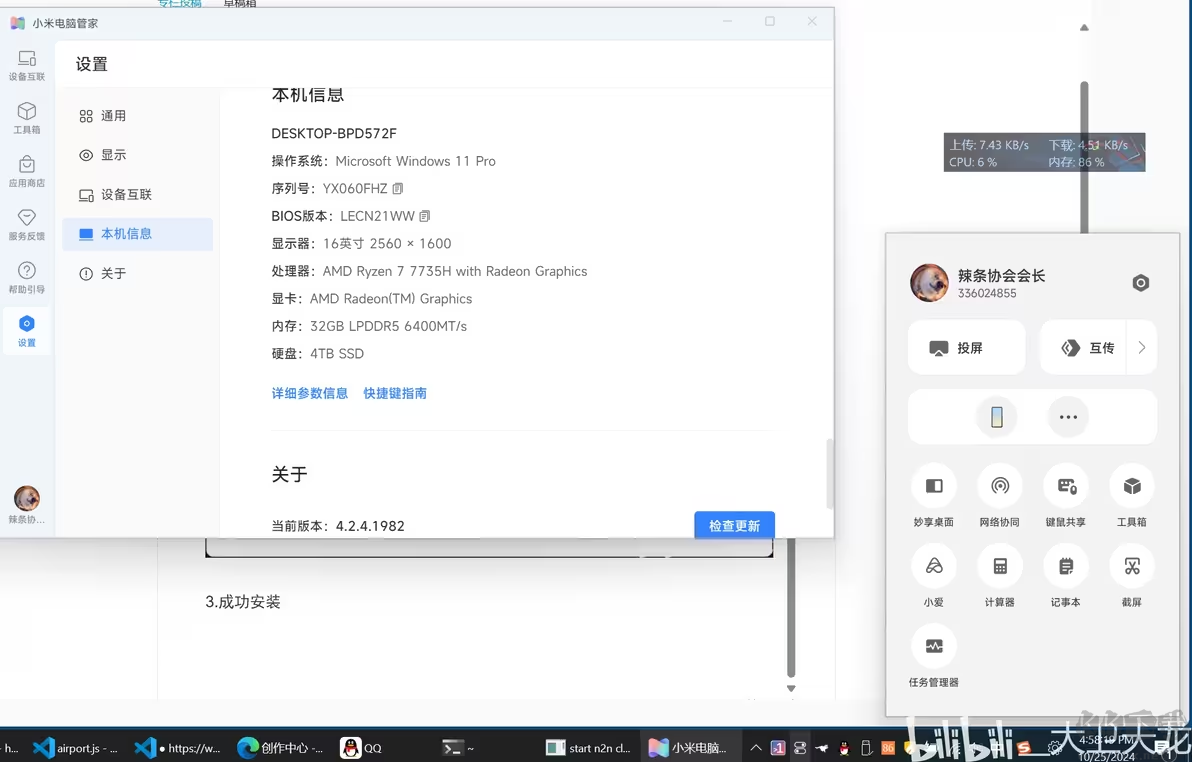Copy the BIOS version LECN21WW
The width and height of the screenshot is (1192, 762).
pyautogui.click(x=425, y=216)
